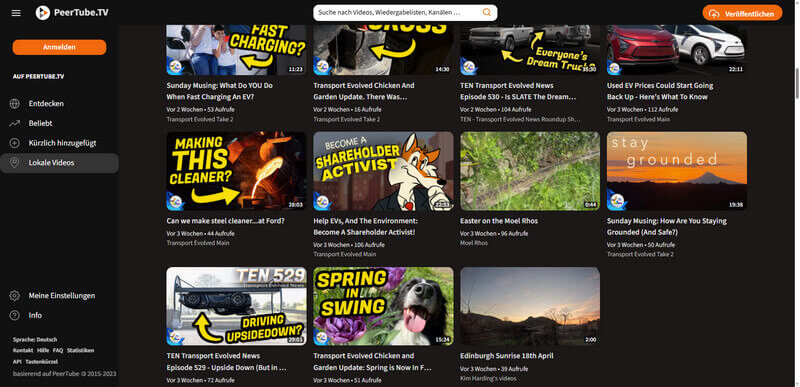Image resolution: width=800 pixels, height=387 pixels.
Task: Click the plus-circle icon for Kürzlich hinzugefügt
Action: pos(14,143)
